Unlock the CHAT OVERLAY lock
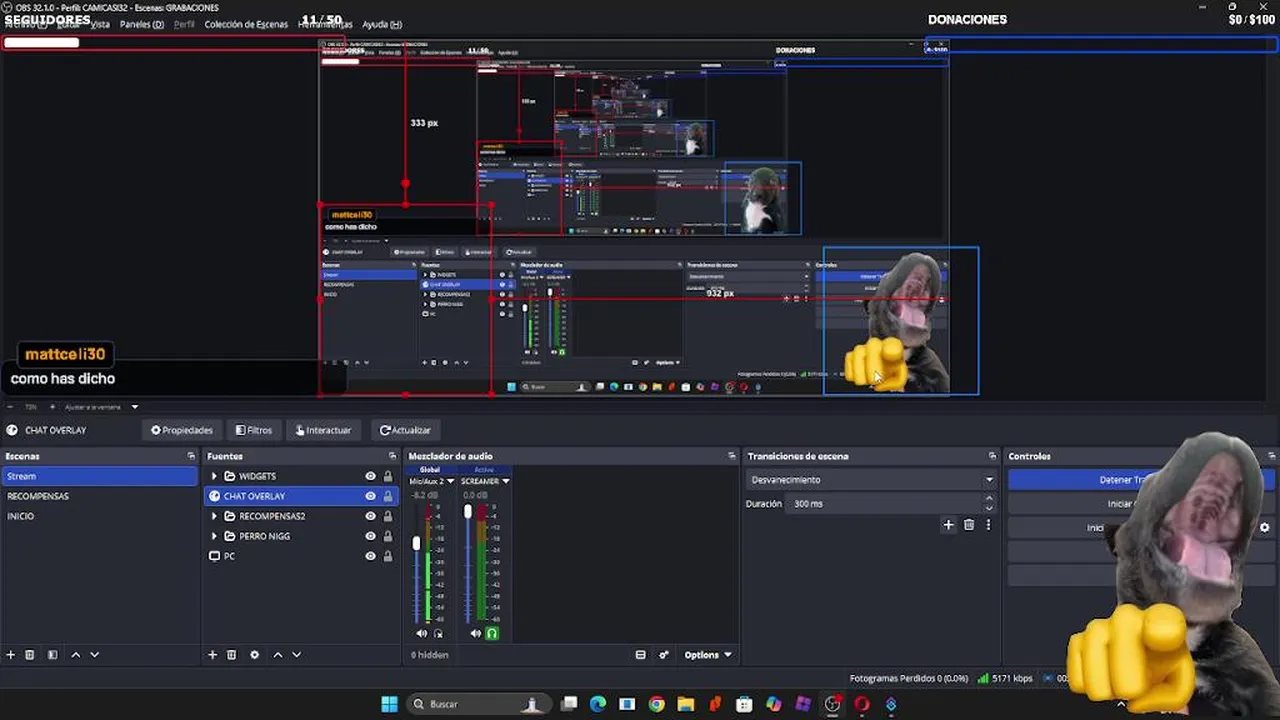The height and width of the screenshot is (720, 1280). 388,496
